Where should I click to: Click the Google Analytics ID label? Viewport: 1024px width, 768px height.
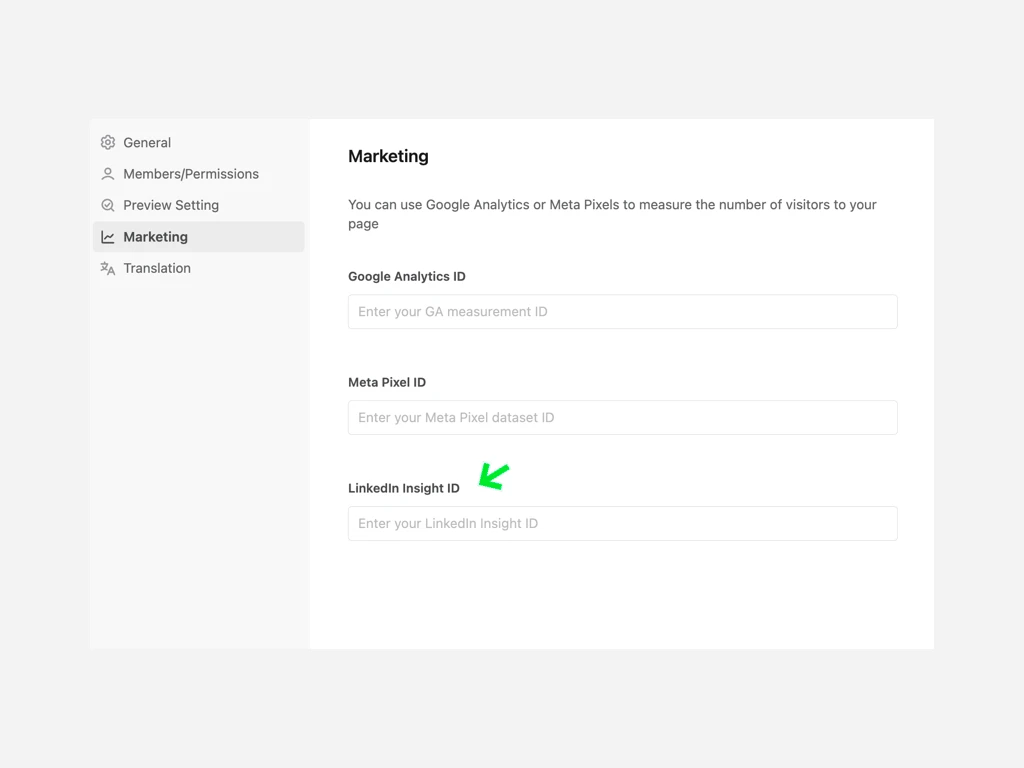click(406, 276)
